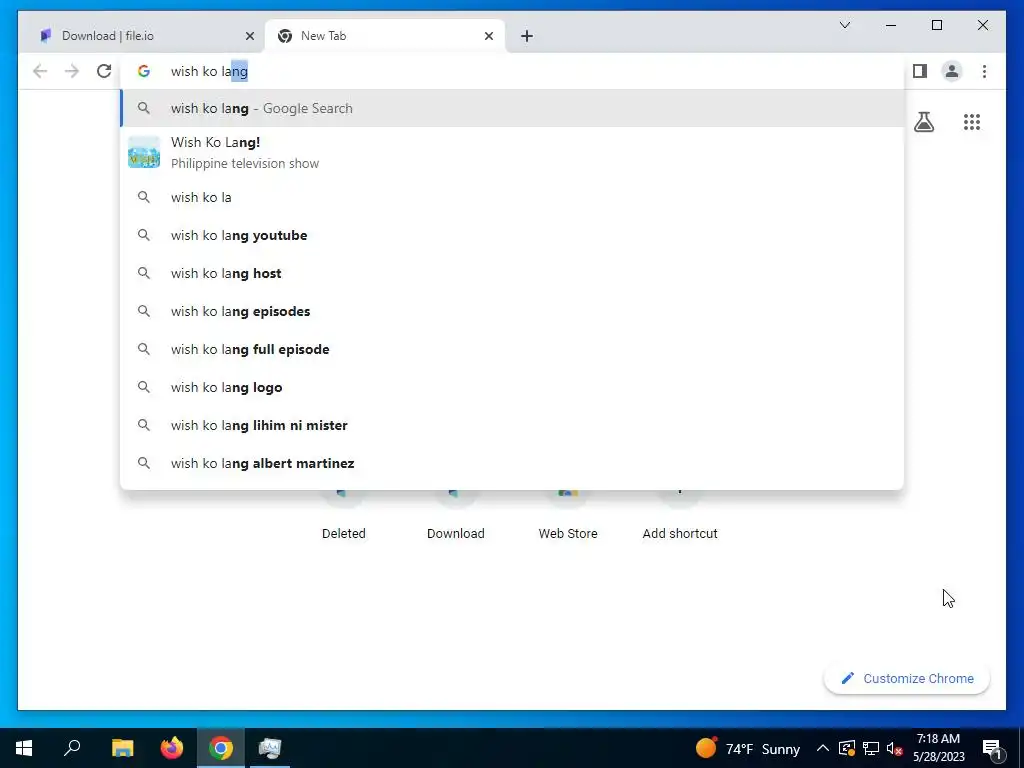Screen dimensions: 1024x768
Task: Click the browser Back arrow
Action: (40, 71)
